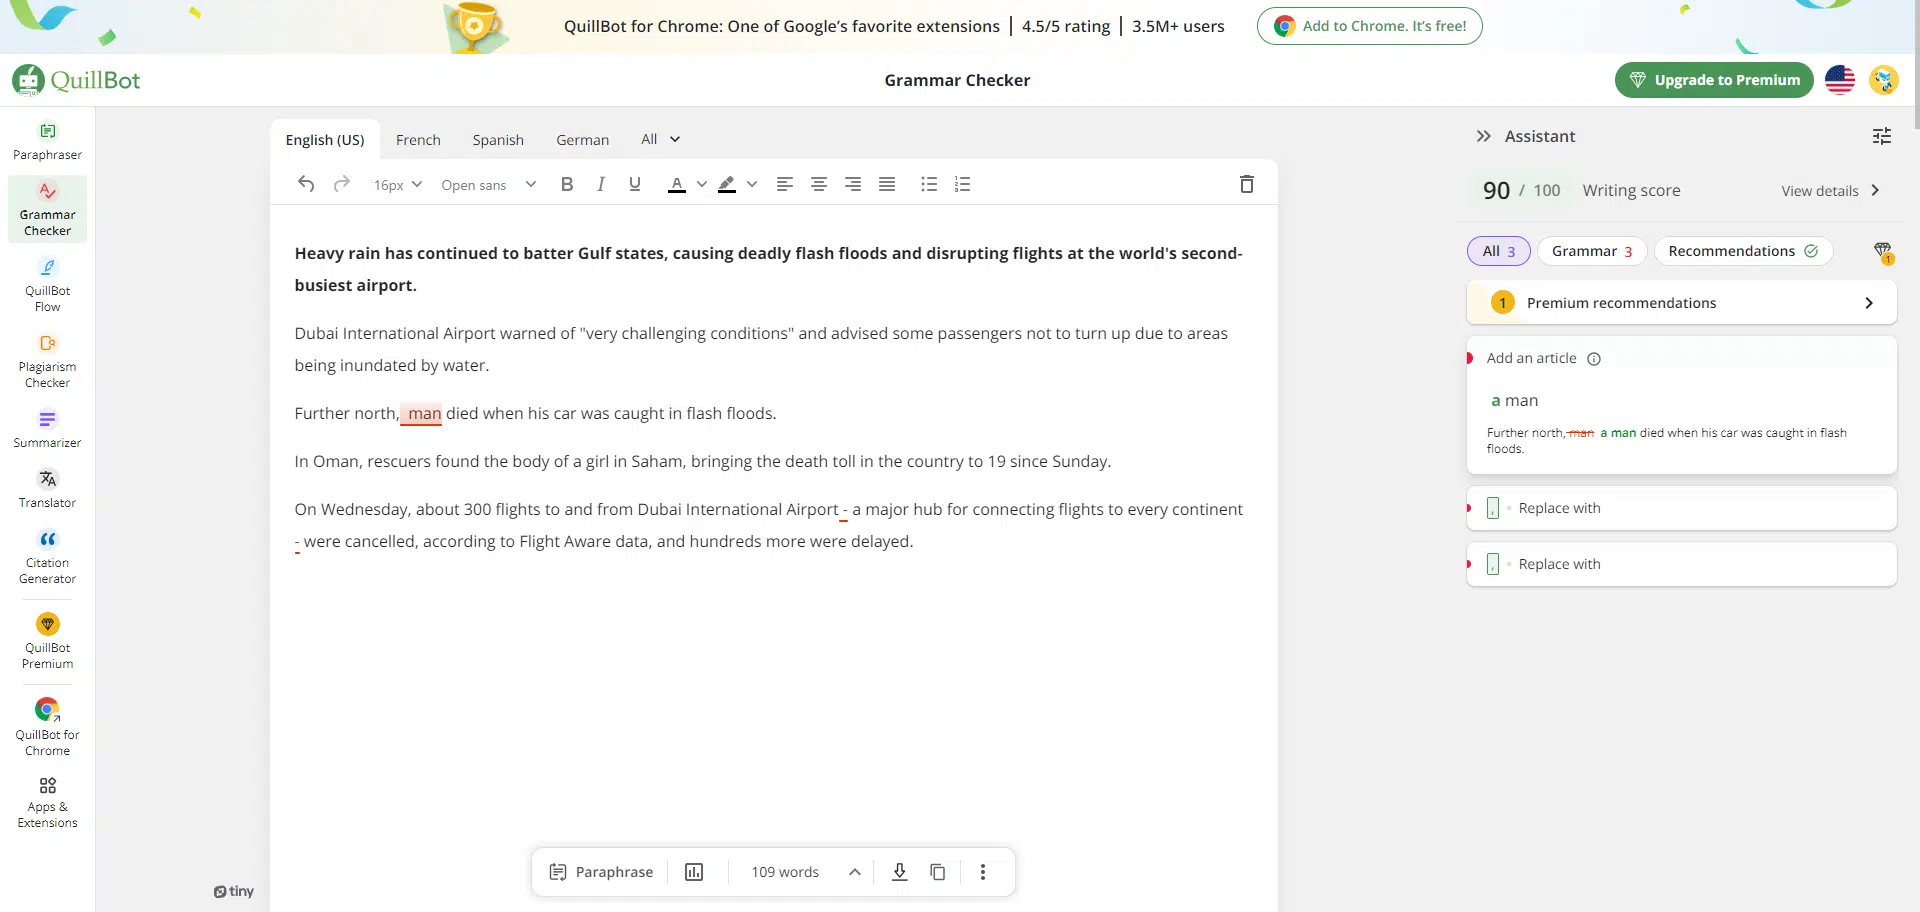Open Apps & Extensions

point(47,801)
